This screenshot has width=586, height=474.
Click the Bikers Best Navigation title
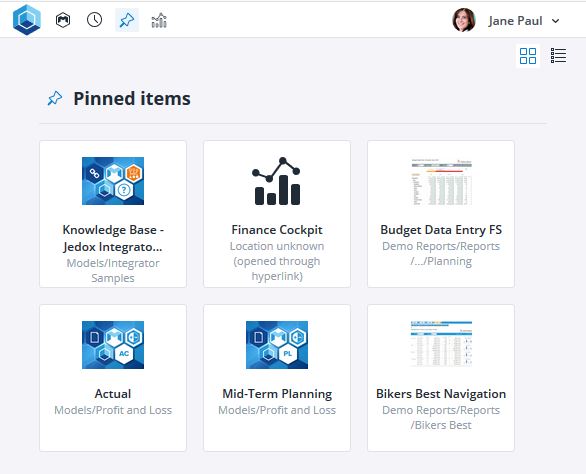[441, 394]
